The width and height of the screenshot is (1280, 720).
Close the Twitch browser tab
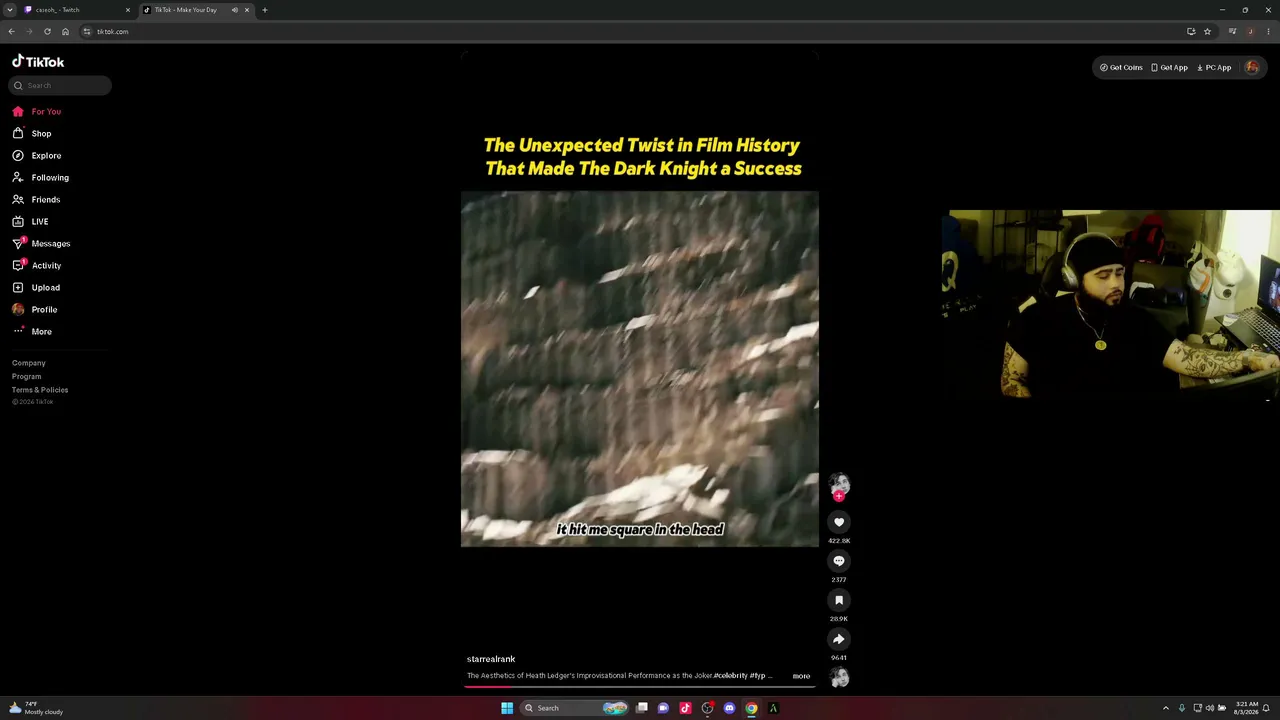pyautogui.click(x=128, y=10)
